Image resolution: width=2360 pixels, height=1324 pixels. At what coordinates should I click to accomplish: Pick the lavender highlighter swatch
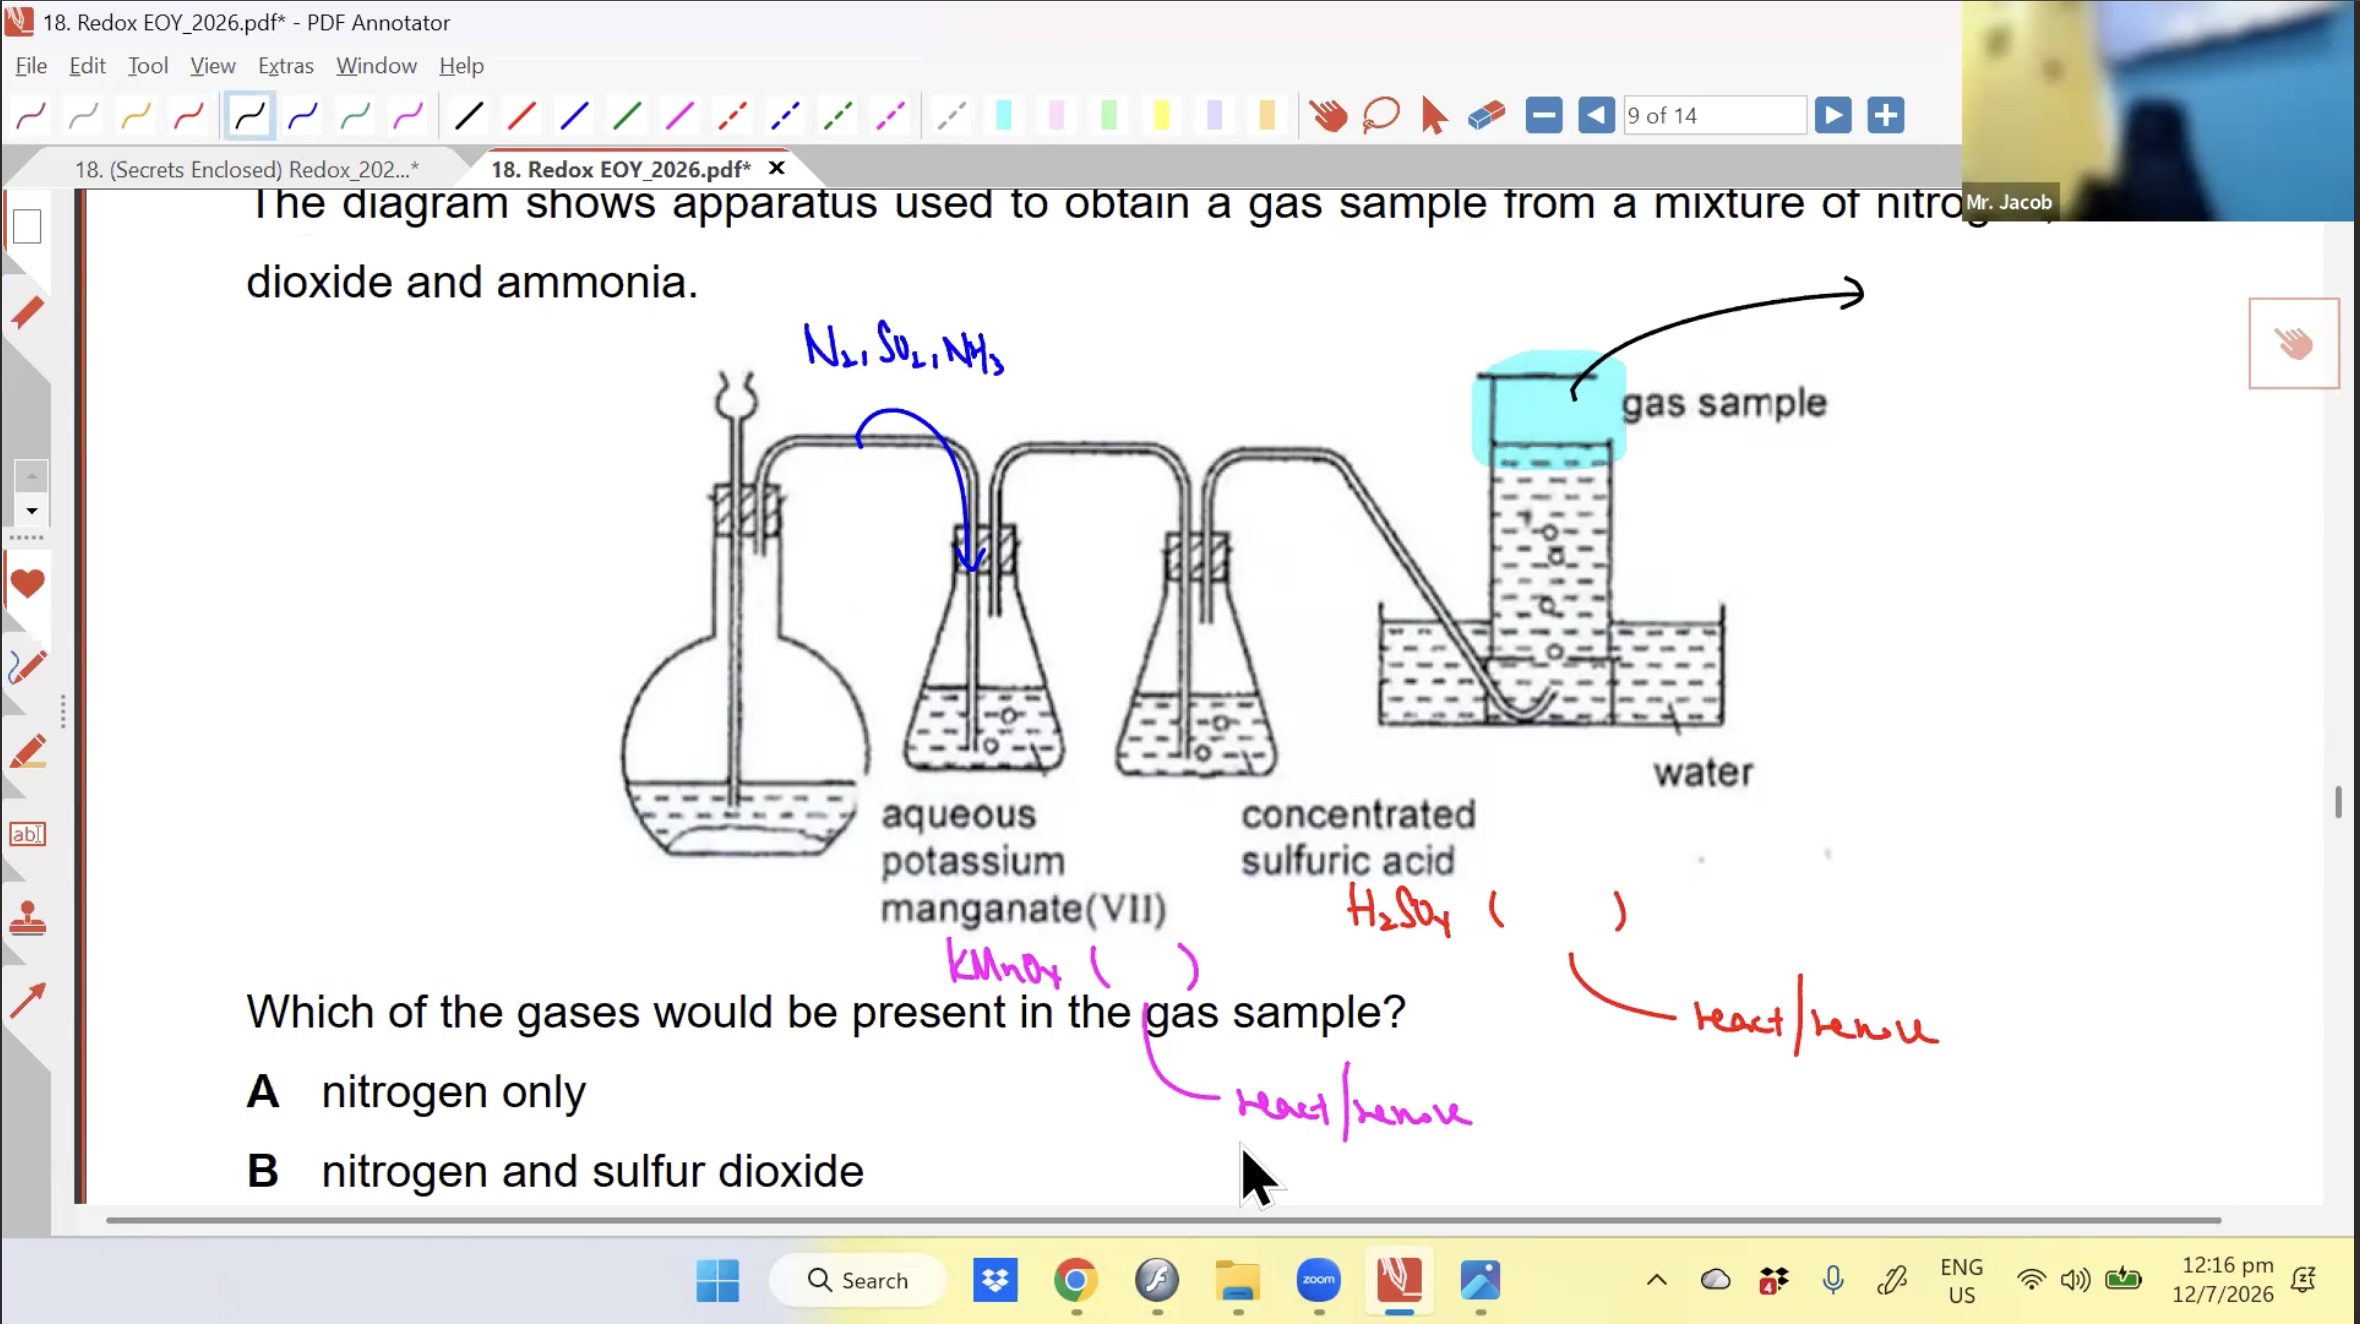pyautogui.click(x=1215, y=116)
